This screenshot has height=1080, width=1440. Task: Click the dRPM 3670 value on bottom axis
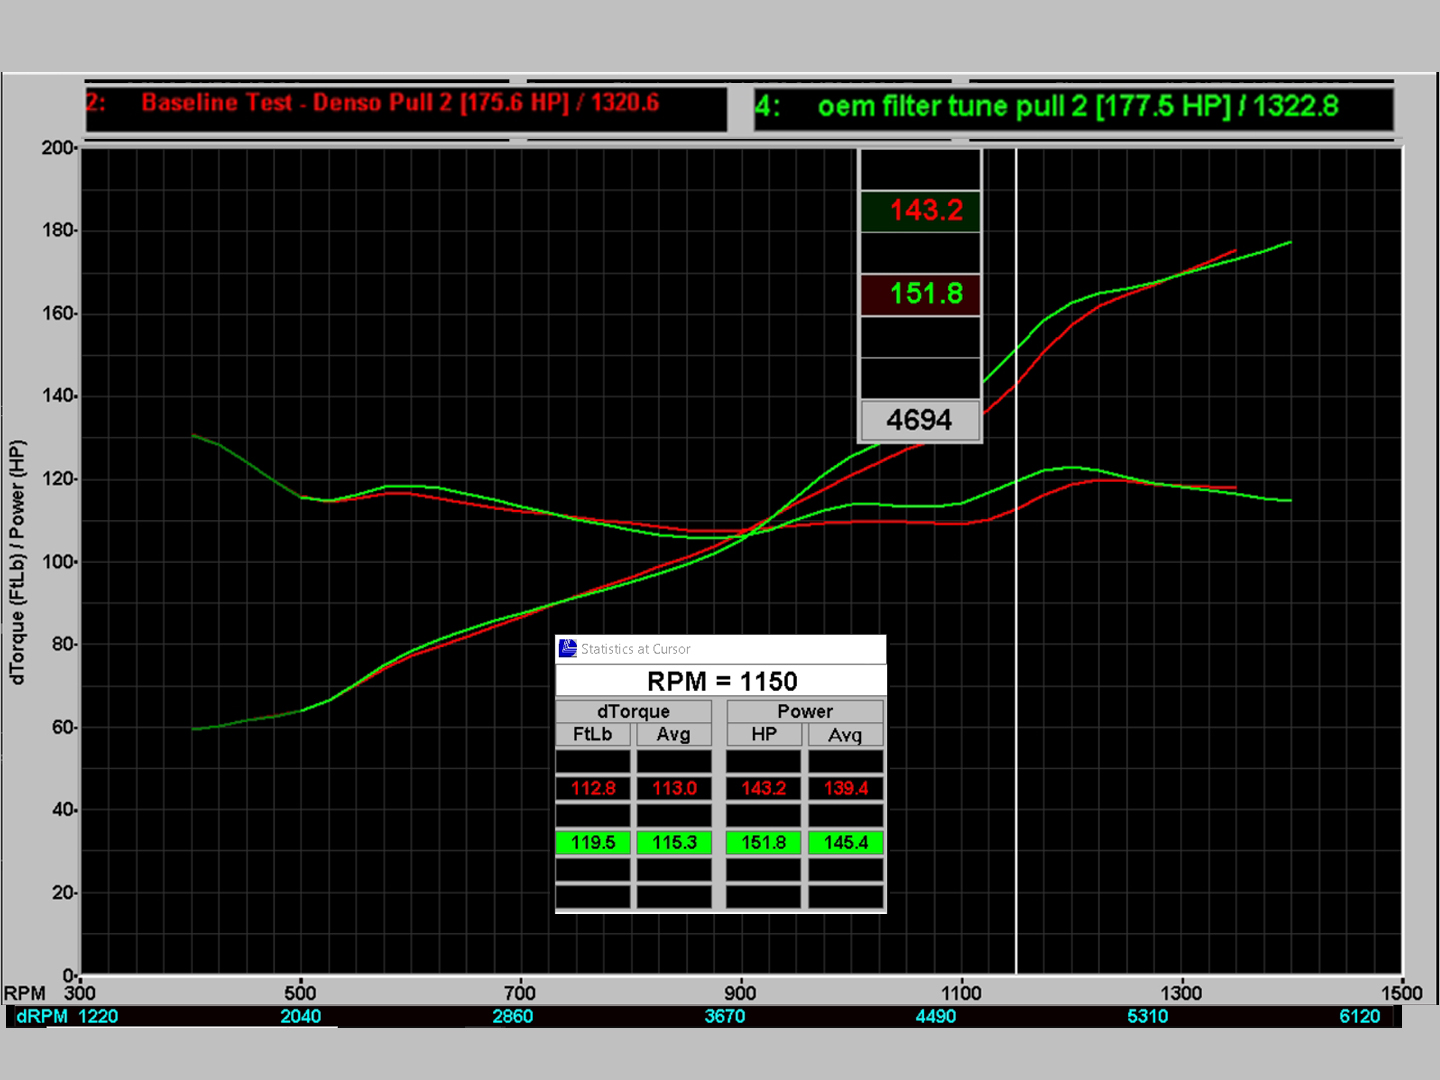tap(724, 1016)
